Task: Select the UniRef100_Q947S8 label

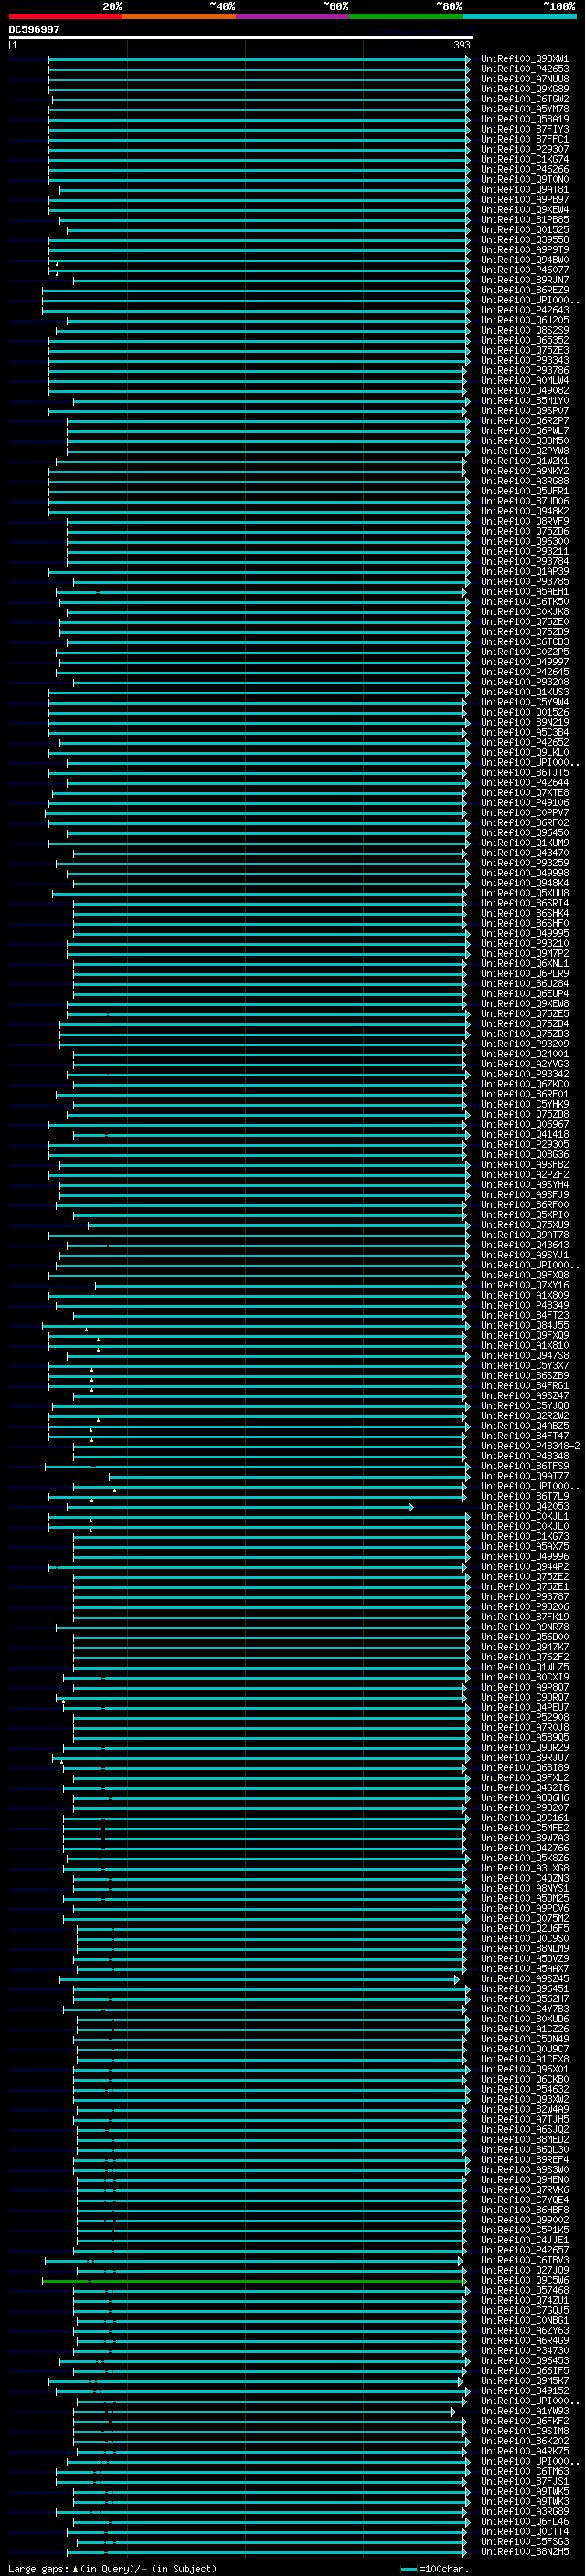Action: click(x=524, y=1357)
